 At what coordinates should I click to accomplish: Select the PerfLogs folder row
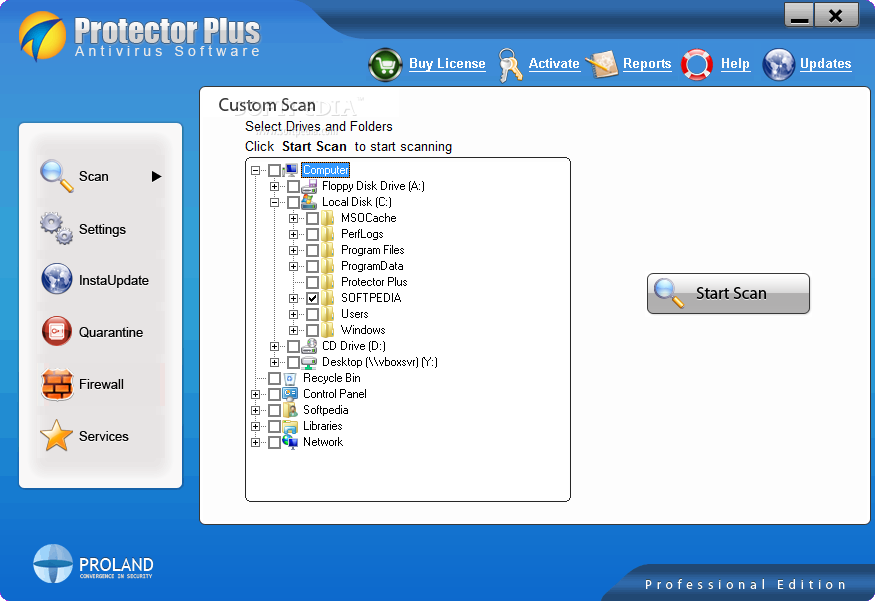362,234
